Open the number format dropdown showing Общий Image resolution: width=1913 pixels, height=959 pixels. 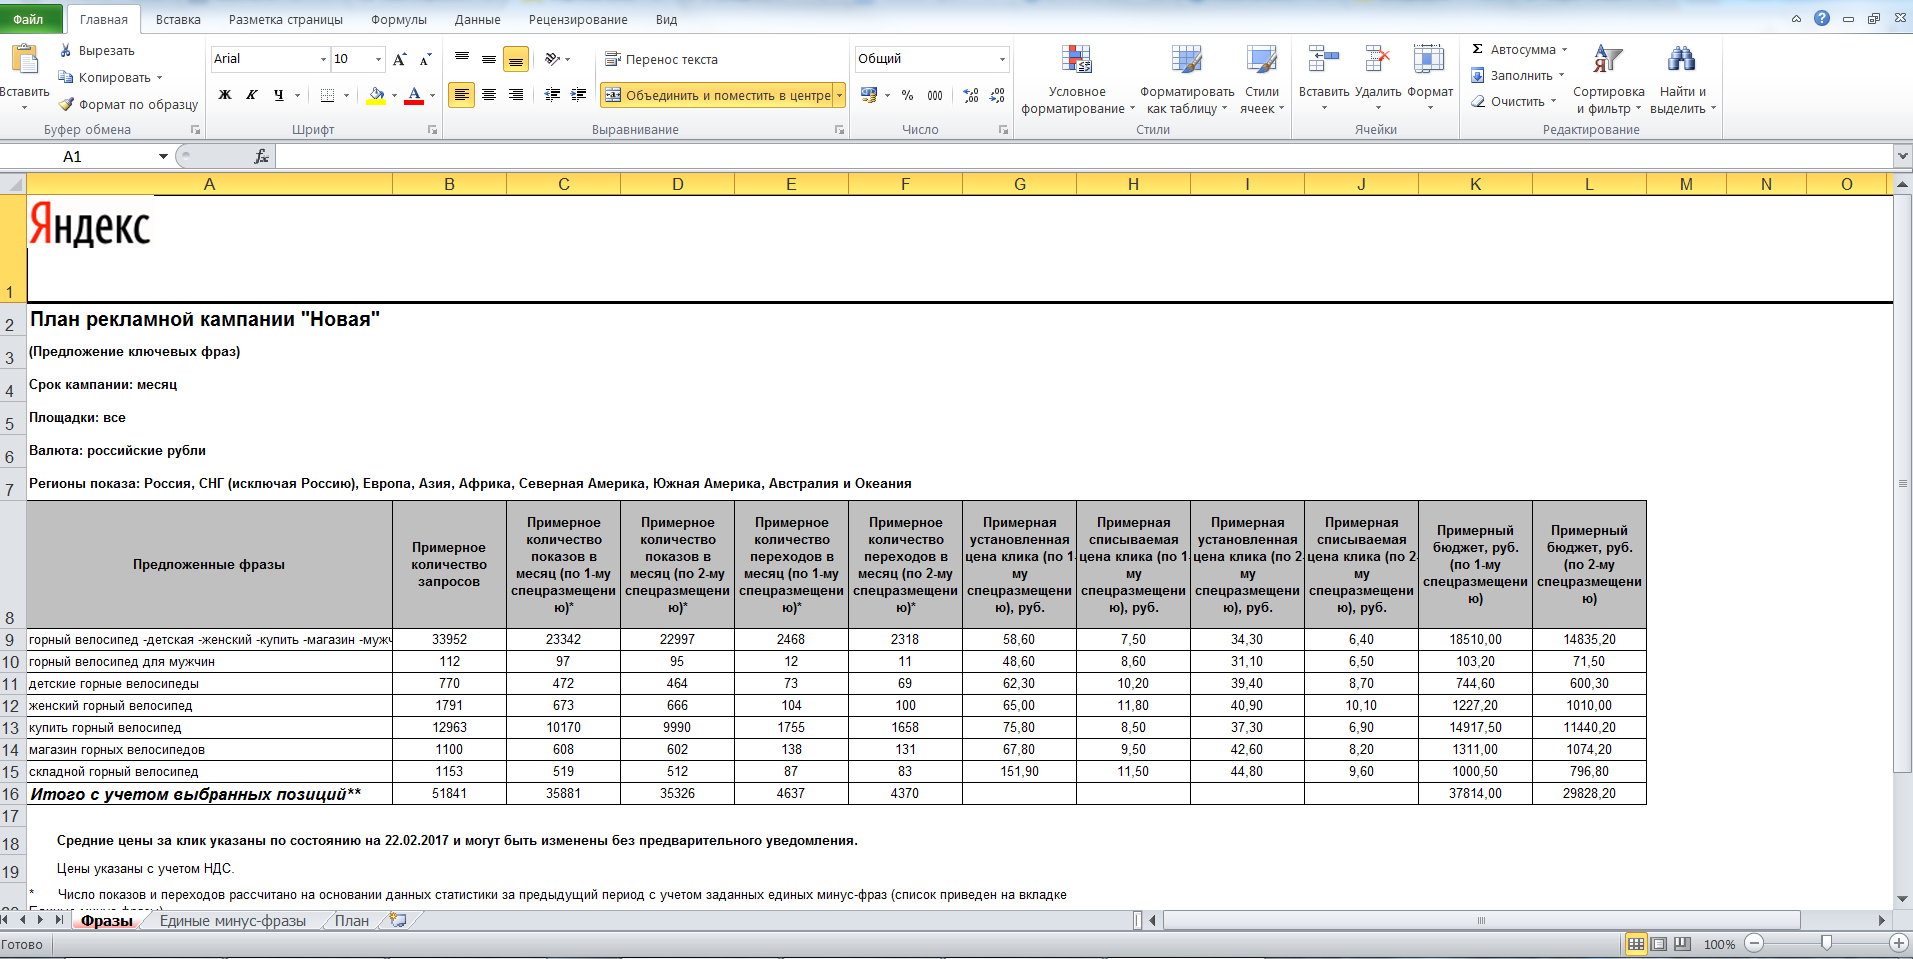point(1001,59)
